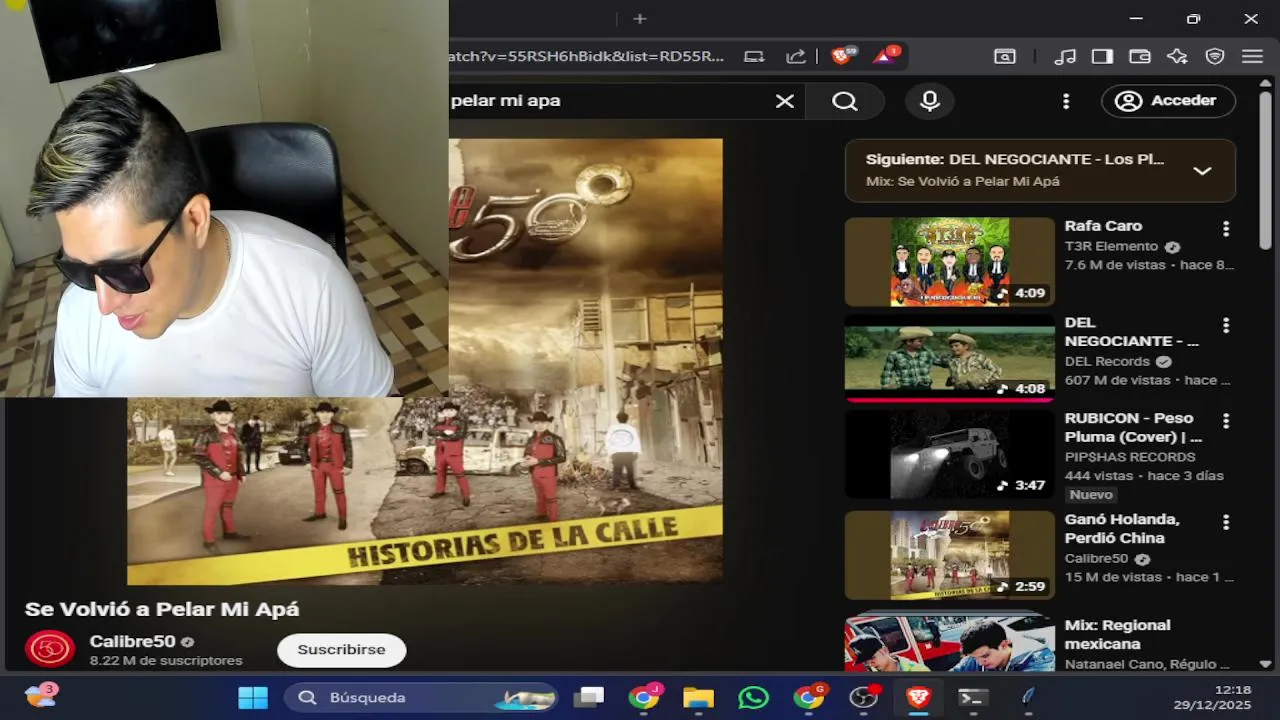Open Brave VPN shield icon
The height and width of the screenshot is (720, 1280).
tap(1215, 57)
